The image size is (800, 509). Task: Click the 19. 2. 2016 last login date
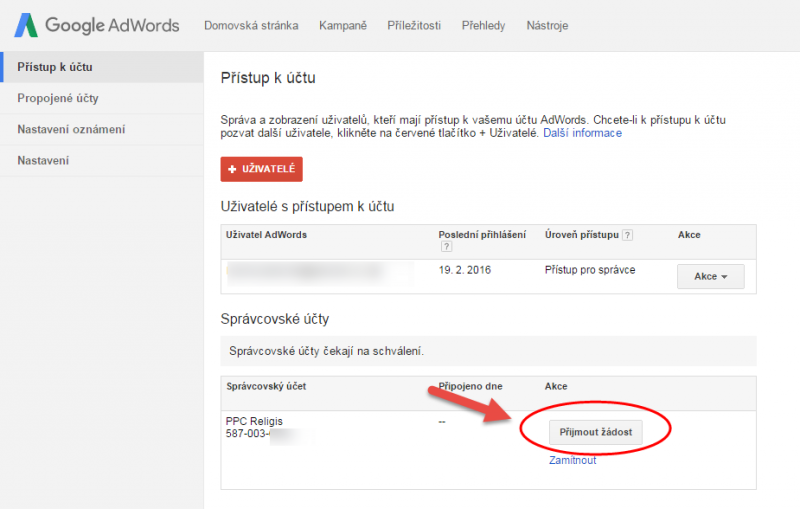(x=465, y=270)
